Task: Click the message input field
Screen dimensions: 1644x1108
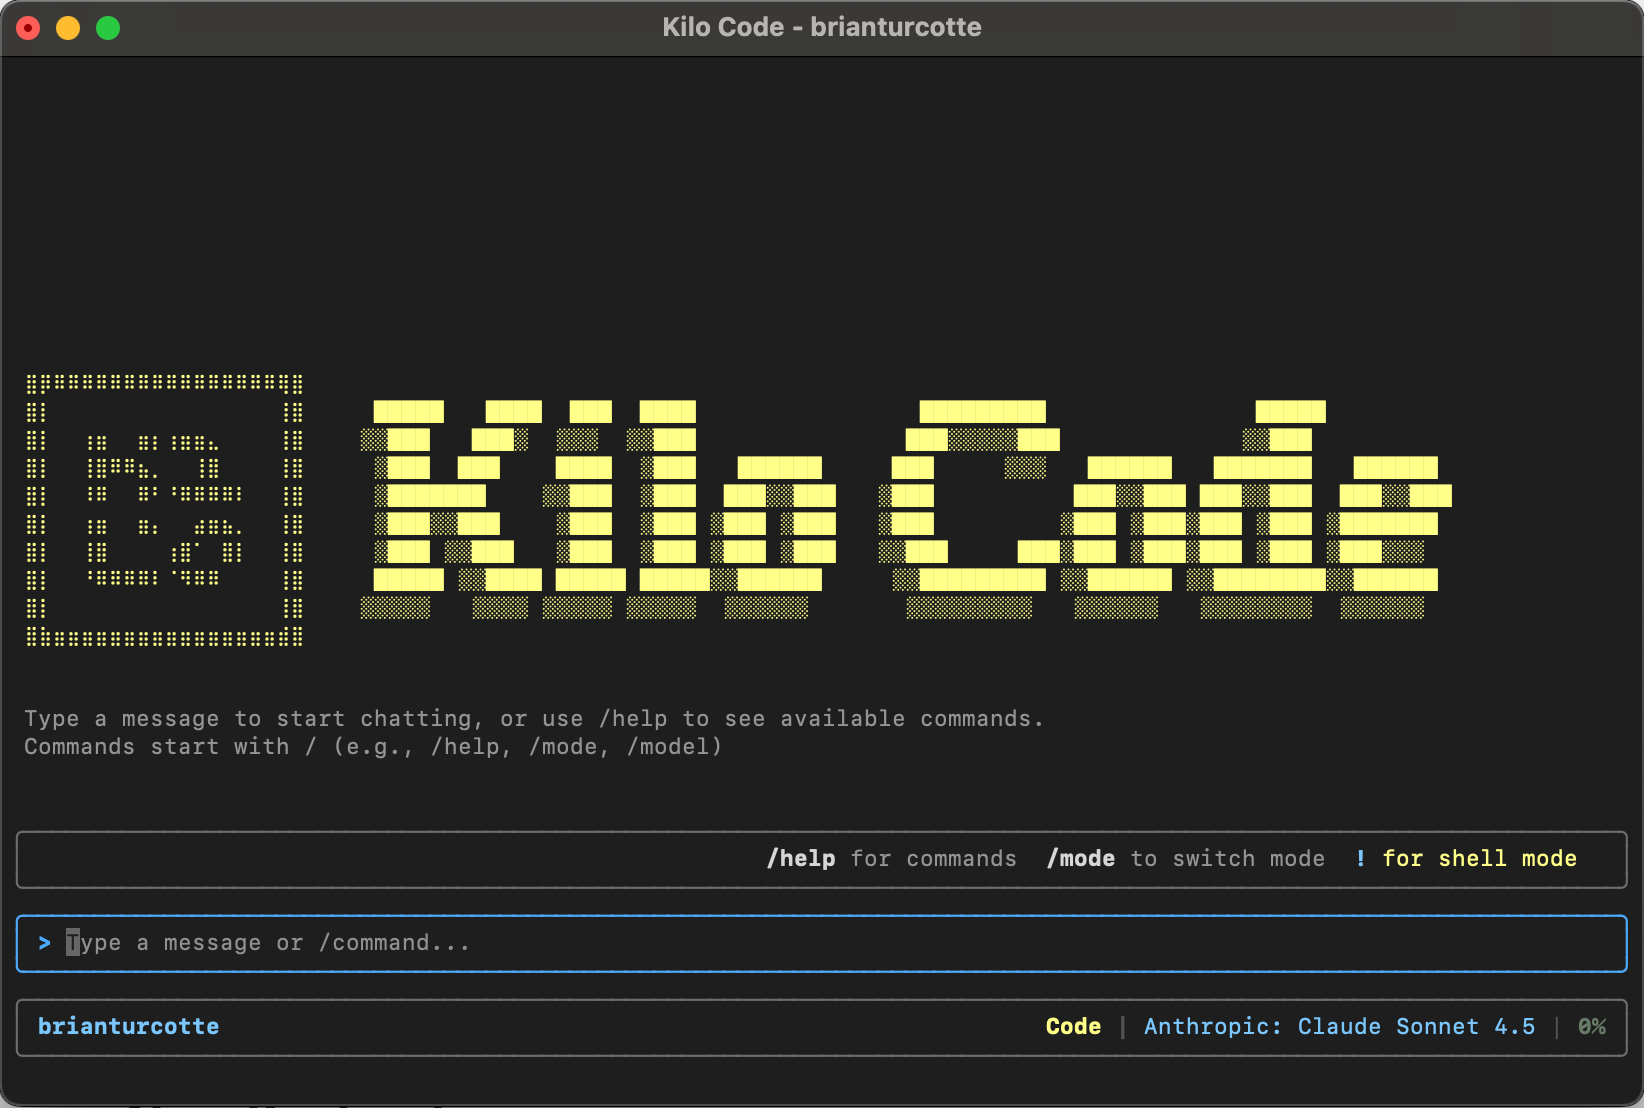Action: click(821, 943)
